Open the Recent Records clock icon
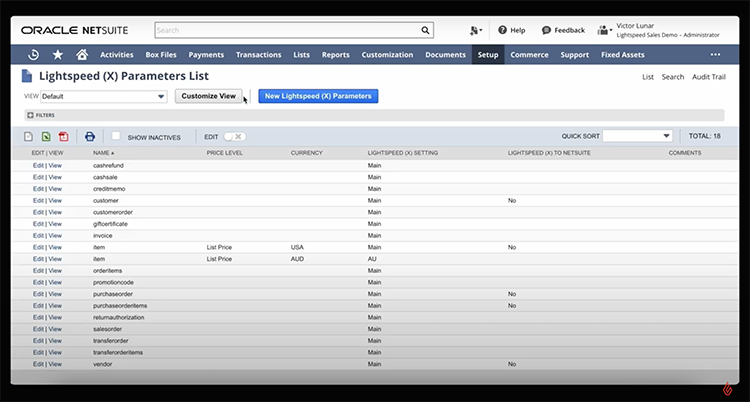 click(35, 55)
